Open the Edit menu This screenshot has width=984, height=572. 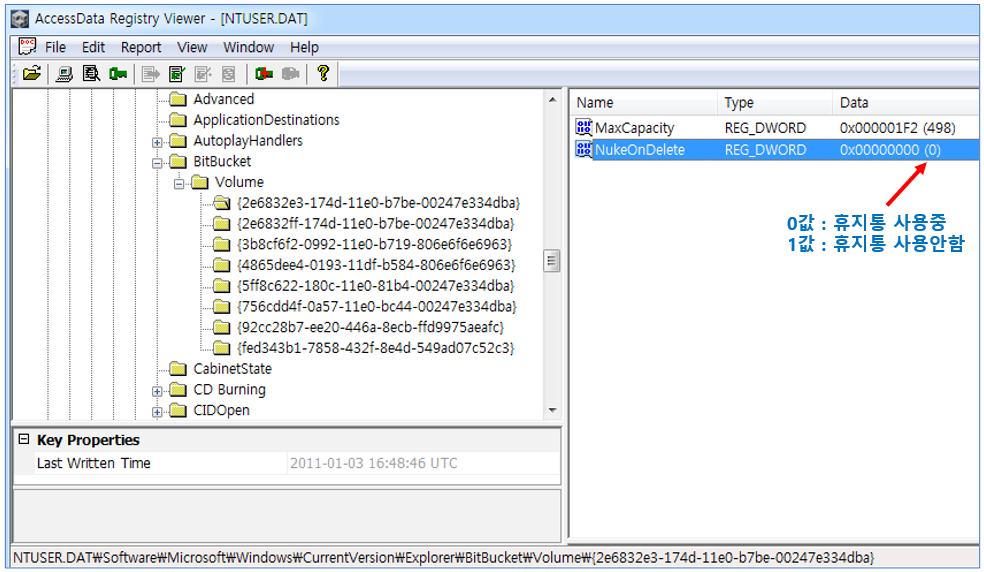coord(94,47)
